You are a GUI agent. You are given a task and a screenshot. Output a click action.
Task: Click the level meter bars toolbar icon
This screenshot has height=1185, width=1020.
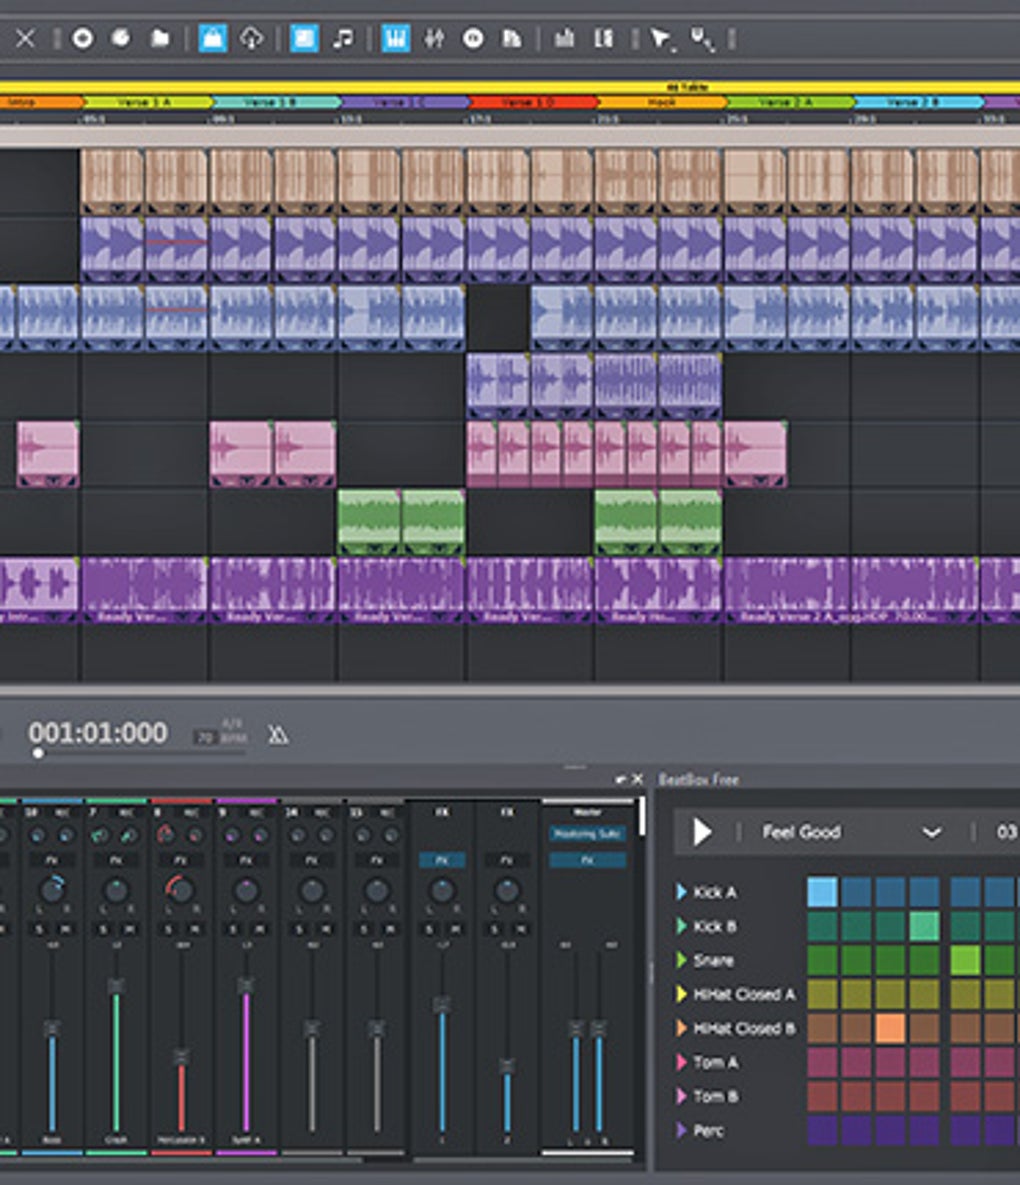564,38
